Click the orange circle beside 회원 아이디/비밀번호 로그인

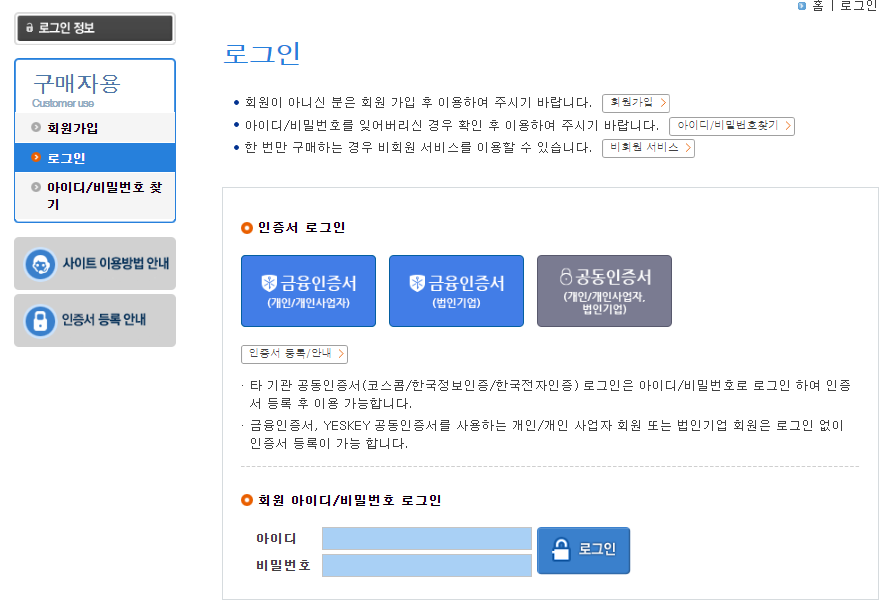pos(246,500)
